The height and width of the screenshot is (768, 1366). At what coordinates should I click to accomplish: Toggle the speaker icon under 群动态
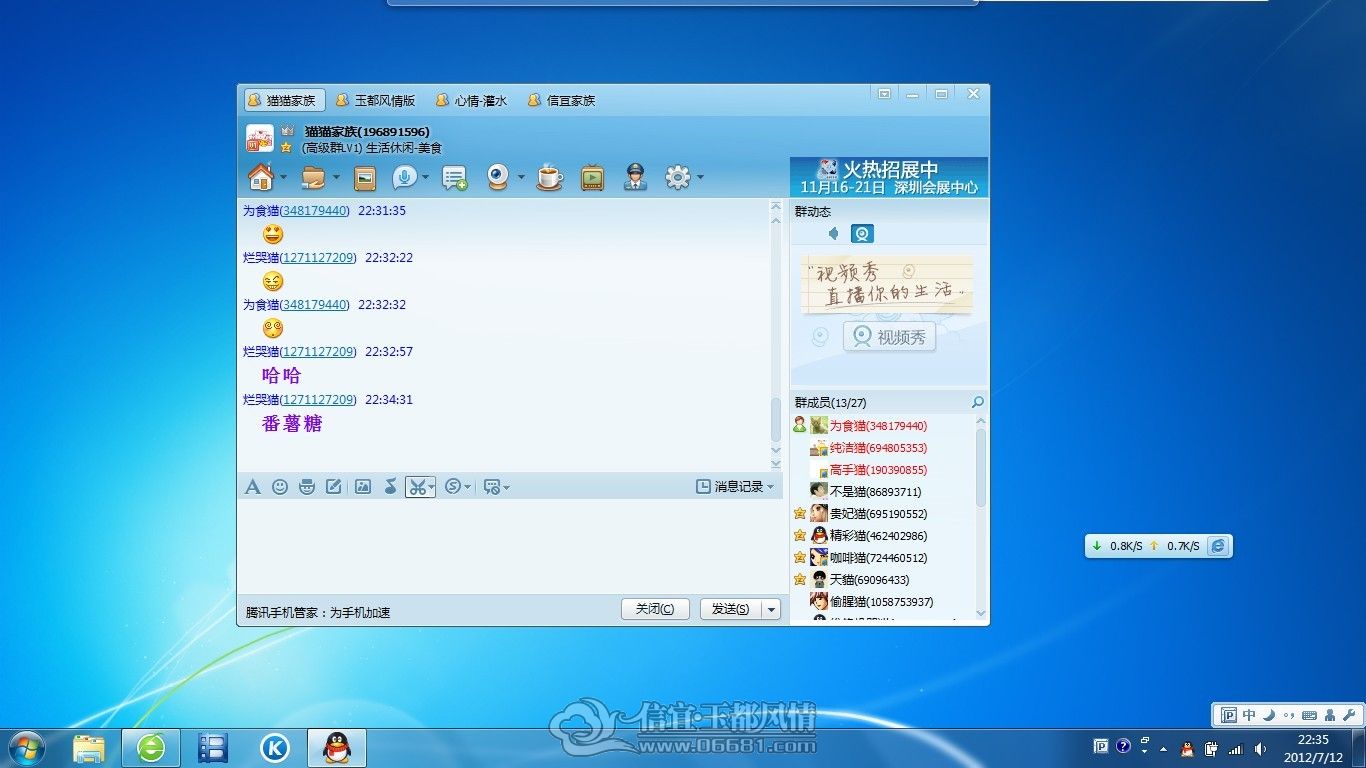[833, 234]
